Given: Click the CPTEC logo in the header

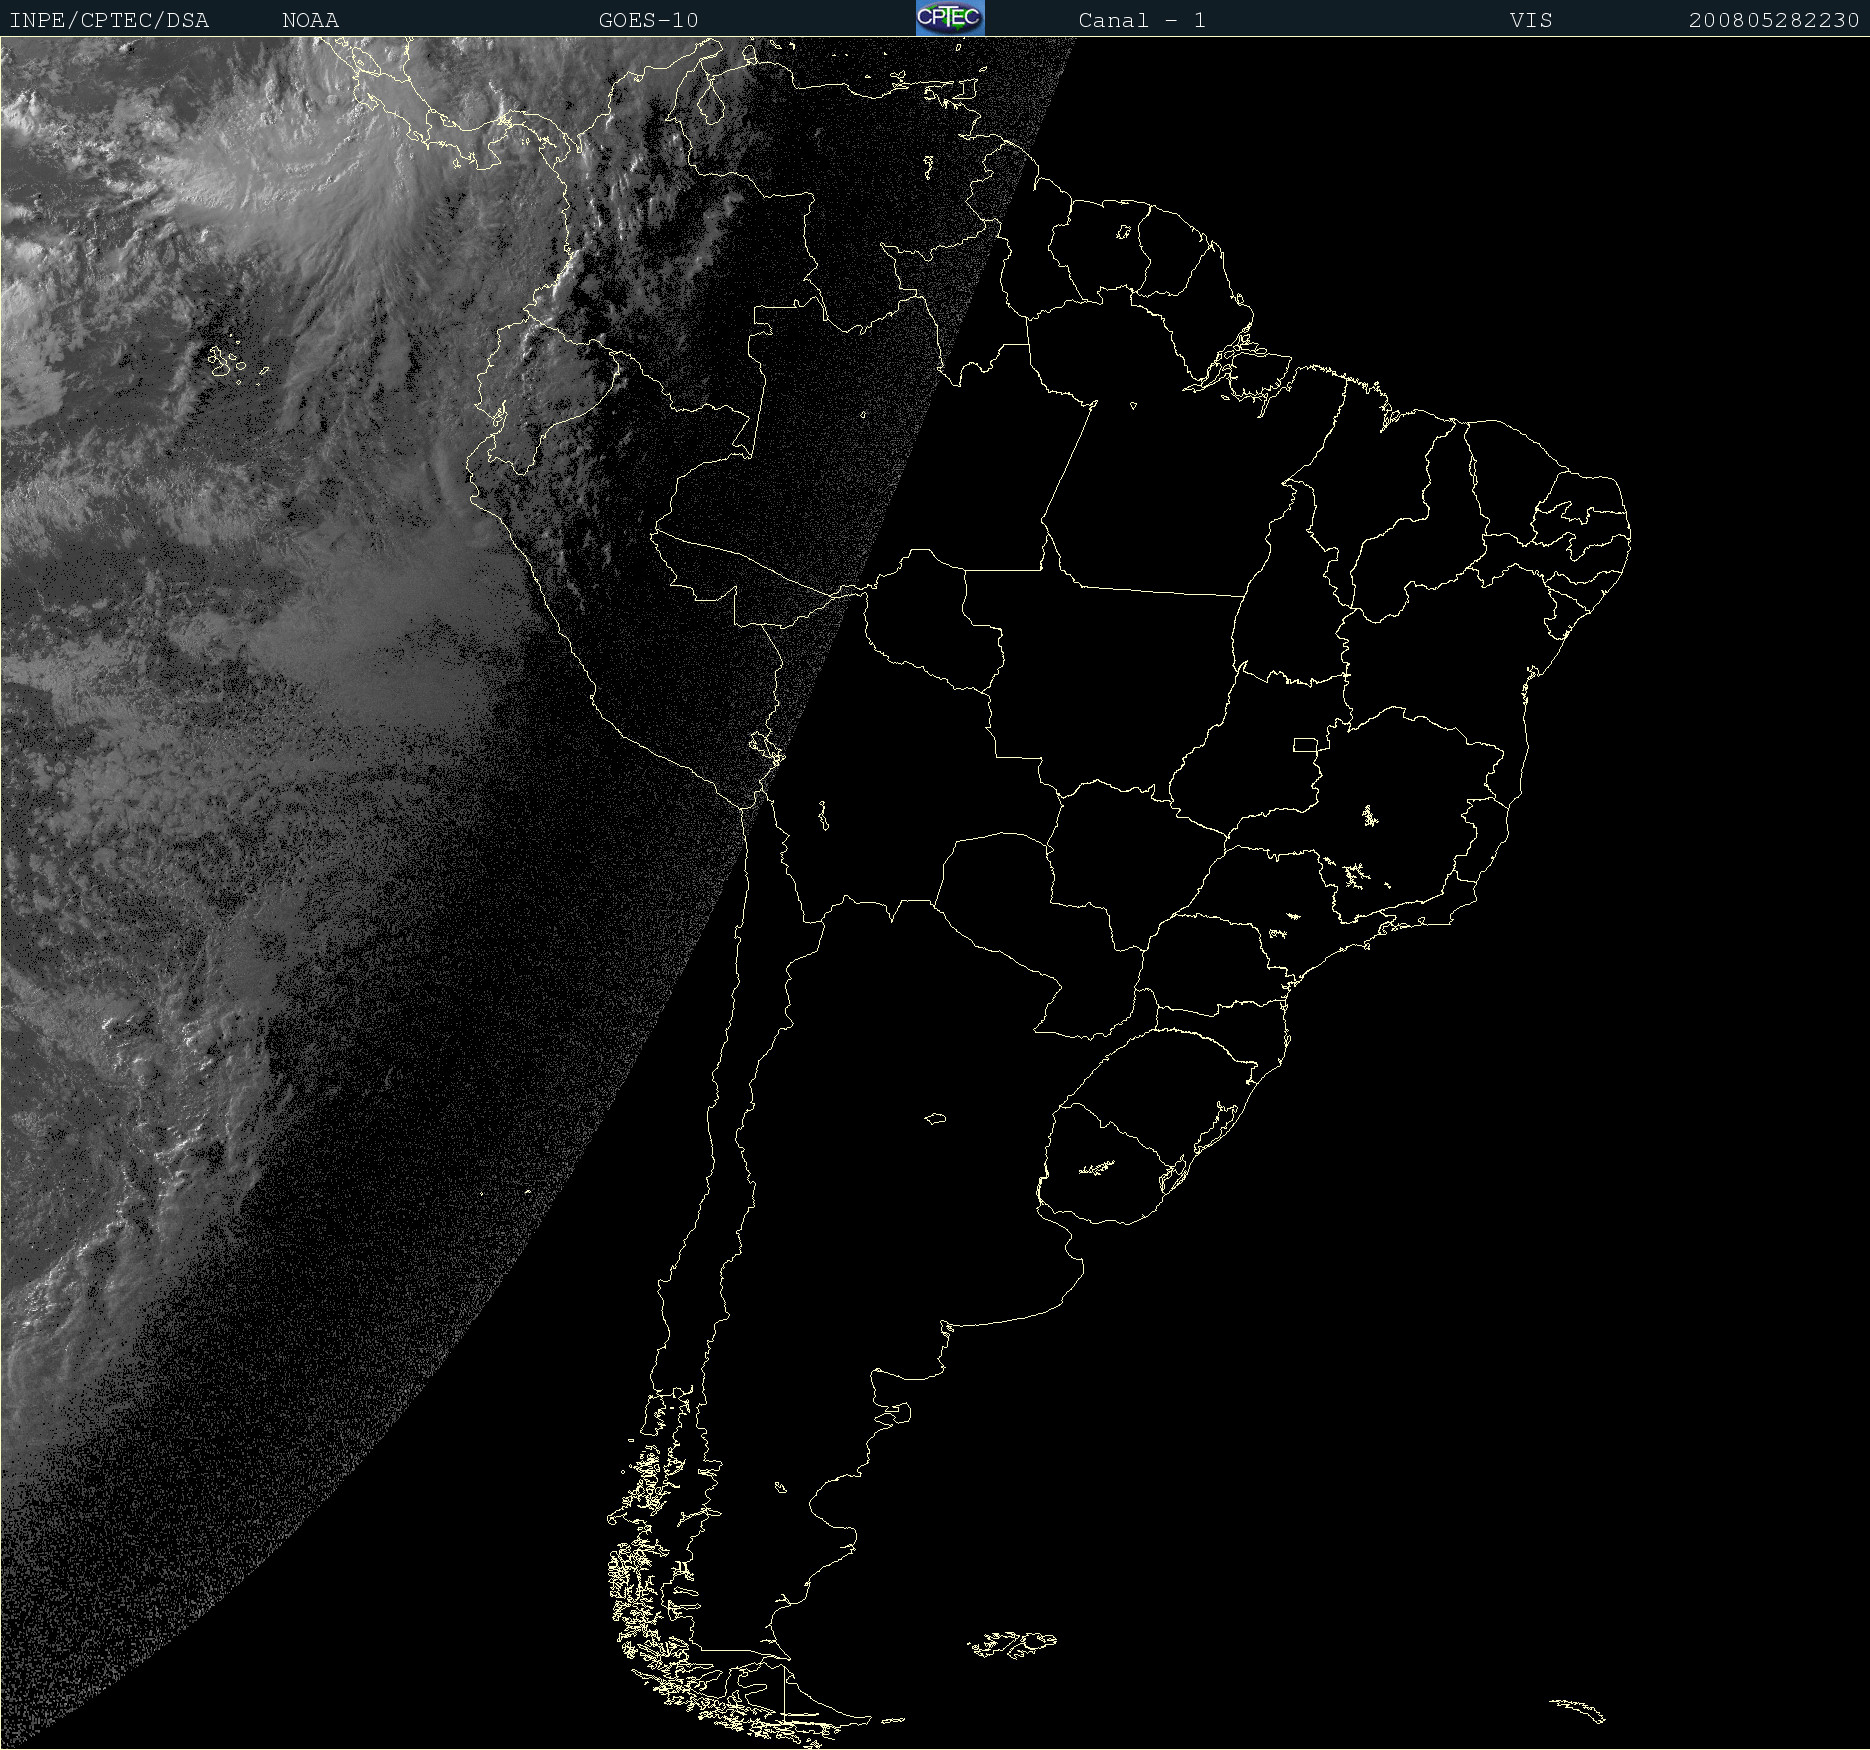Looking at the screenshot, I should tap(950, 18).
